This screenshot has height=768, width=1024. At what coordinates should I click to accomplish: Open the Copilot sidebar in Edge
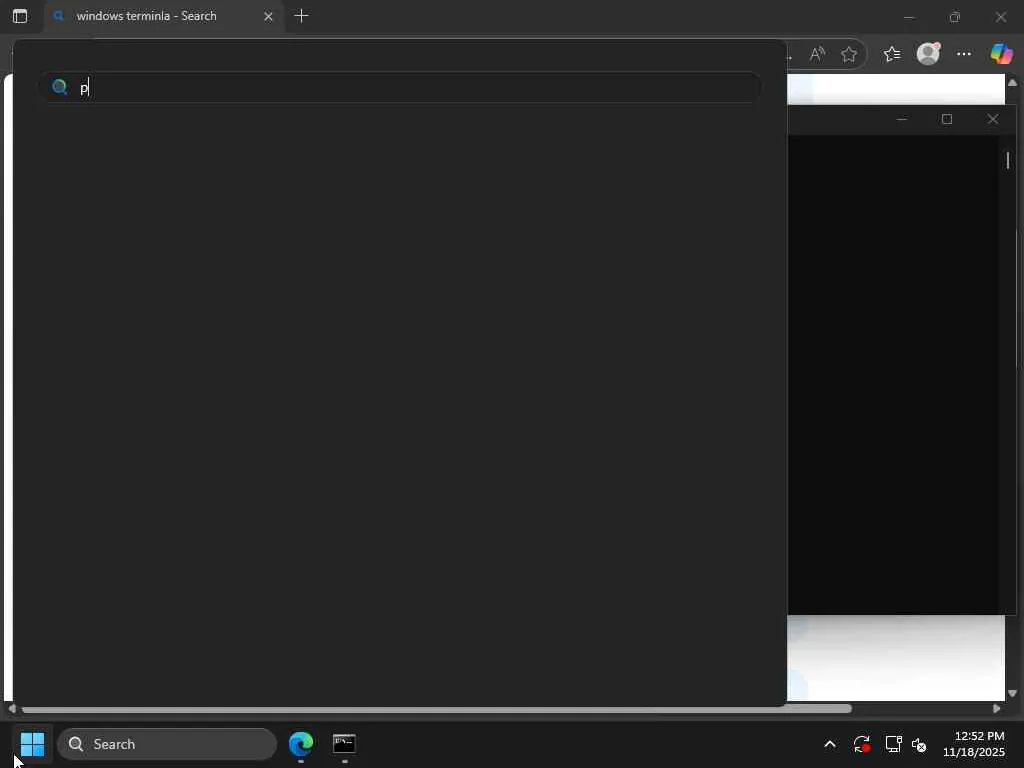1001,54
